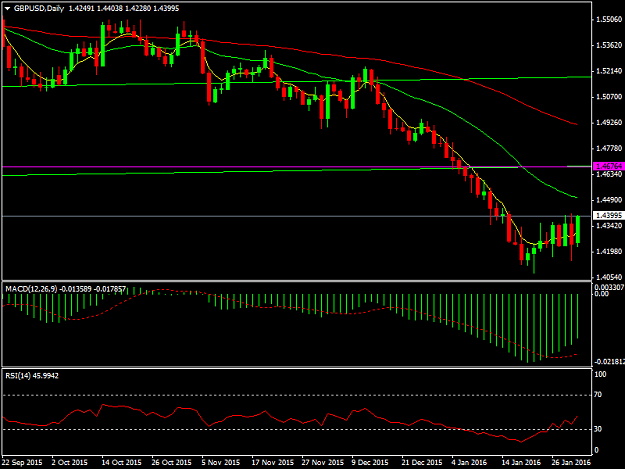Select the 1.55060 price scale value

pyautogui.click(x=609, y=19)
